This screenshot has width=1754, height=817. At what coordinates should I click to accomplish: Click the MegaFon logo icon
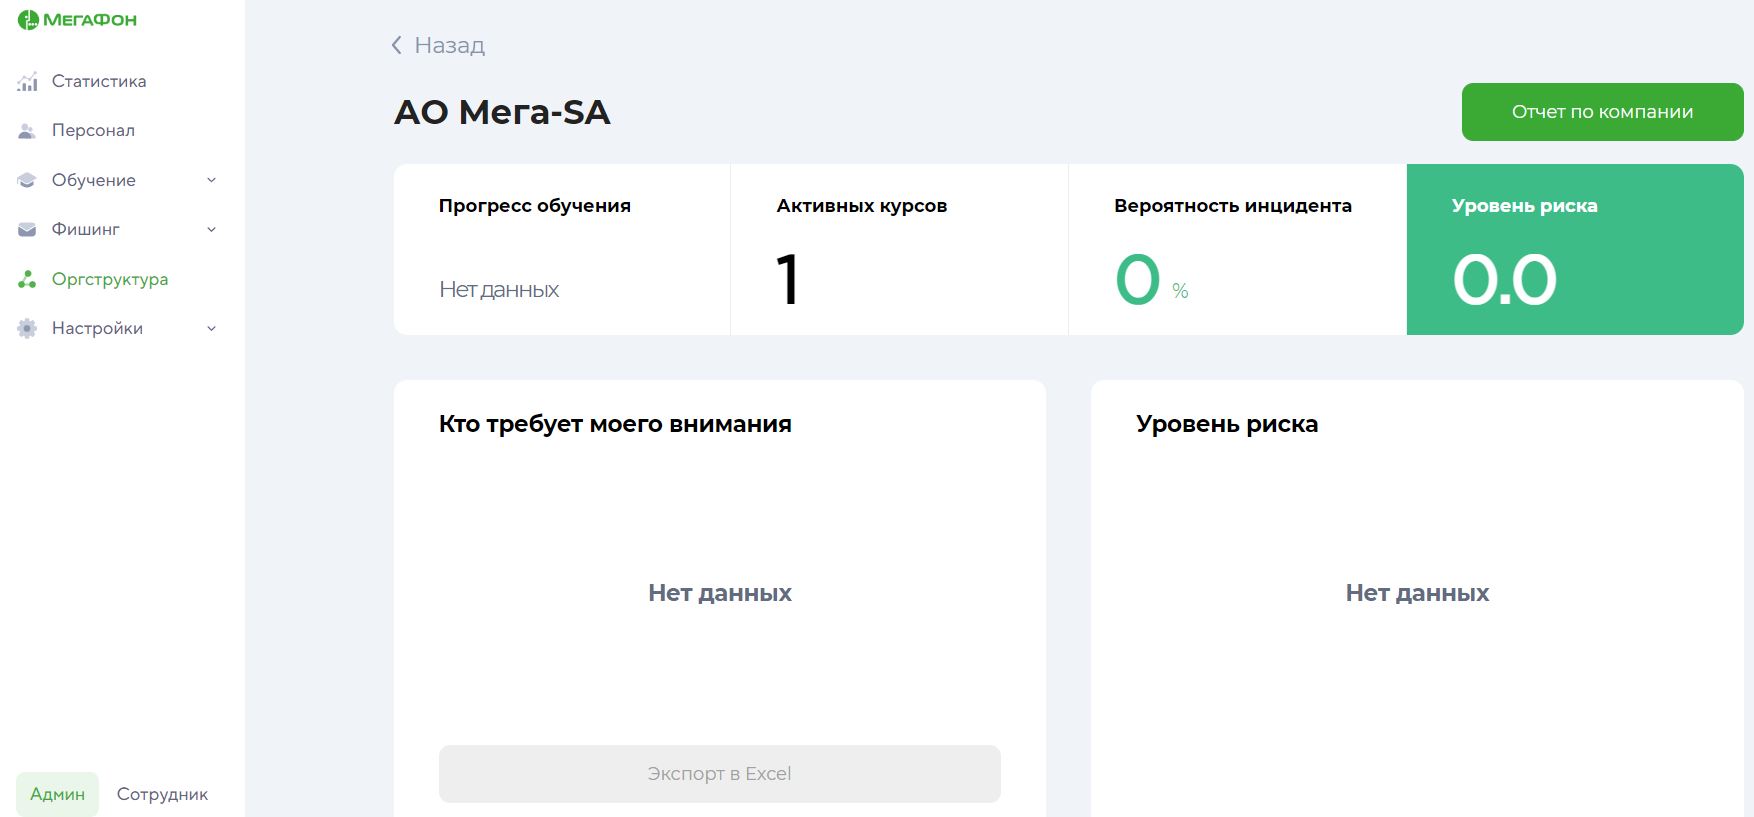[x=28, y=20]
